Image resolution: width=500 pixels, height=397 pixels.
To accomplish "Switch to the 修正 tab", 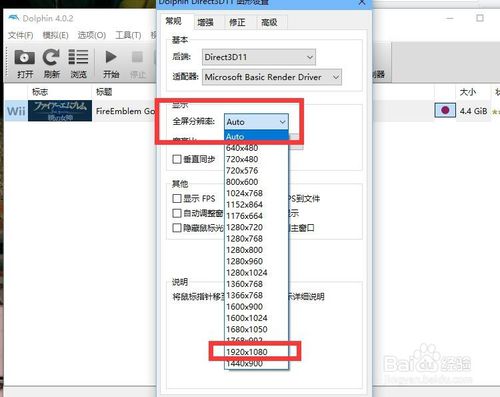I will pos(237,22).
